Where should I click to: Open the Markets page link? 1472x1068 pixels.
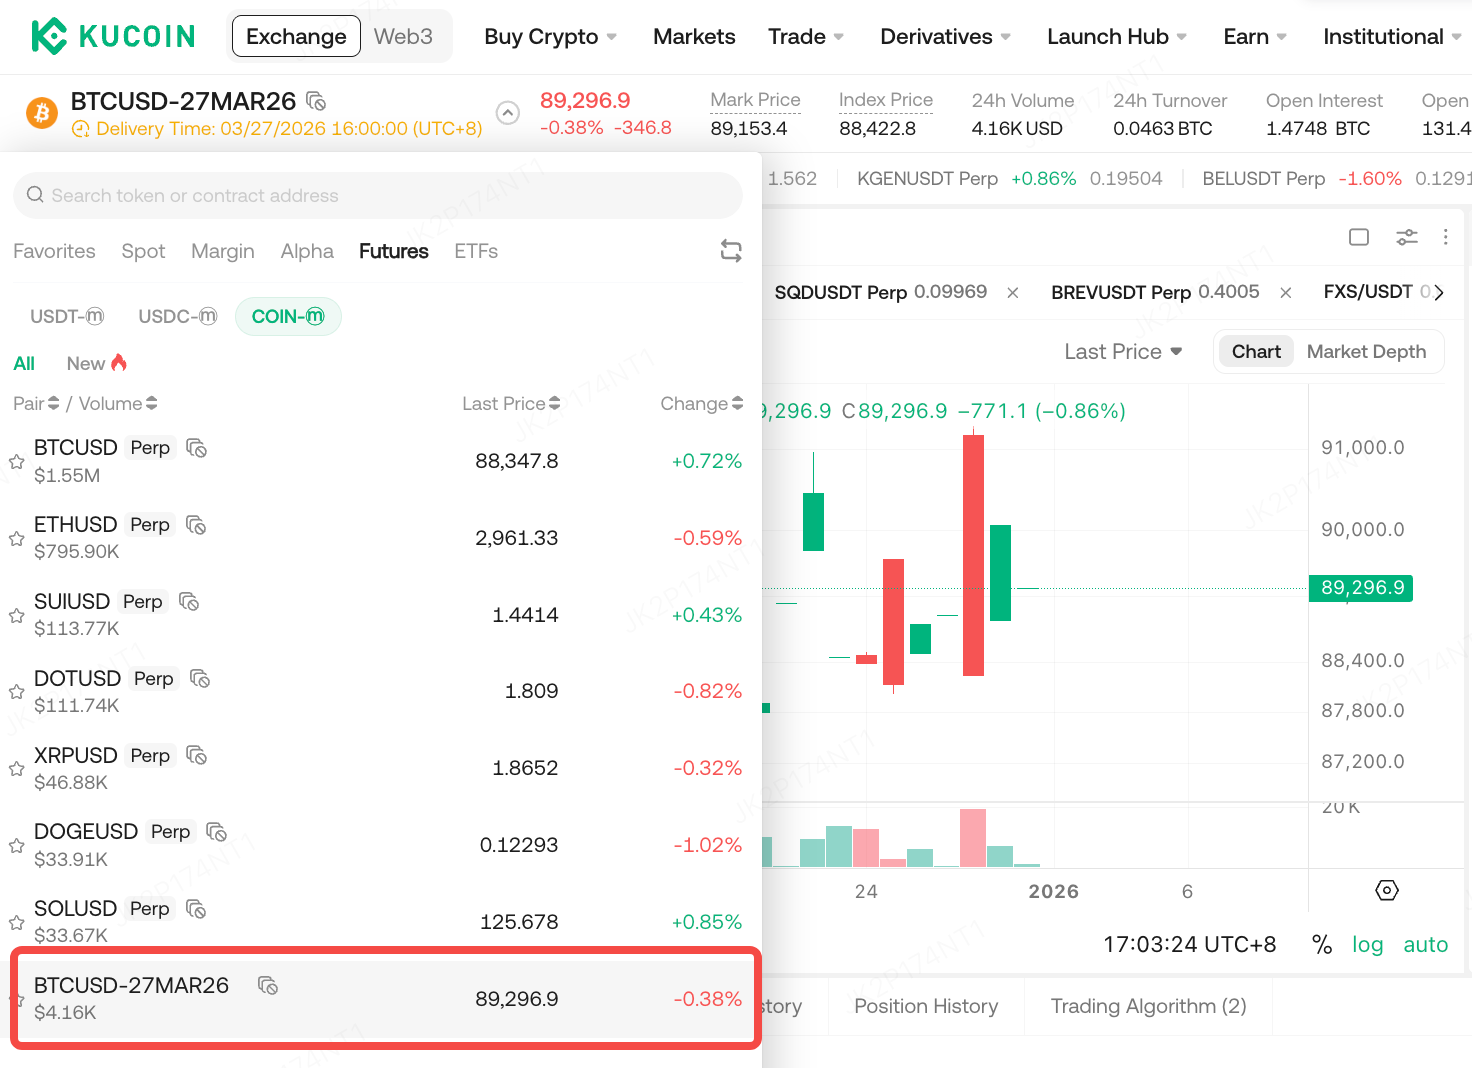tap(694, 37)
